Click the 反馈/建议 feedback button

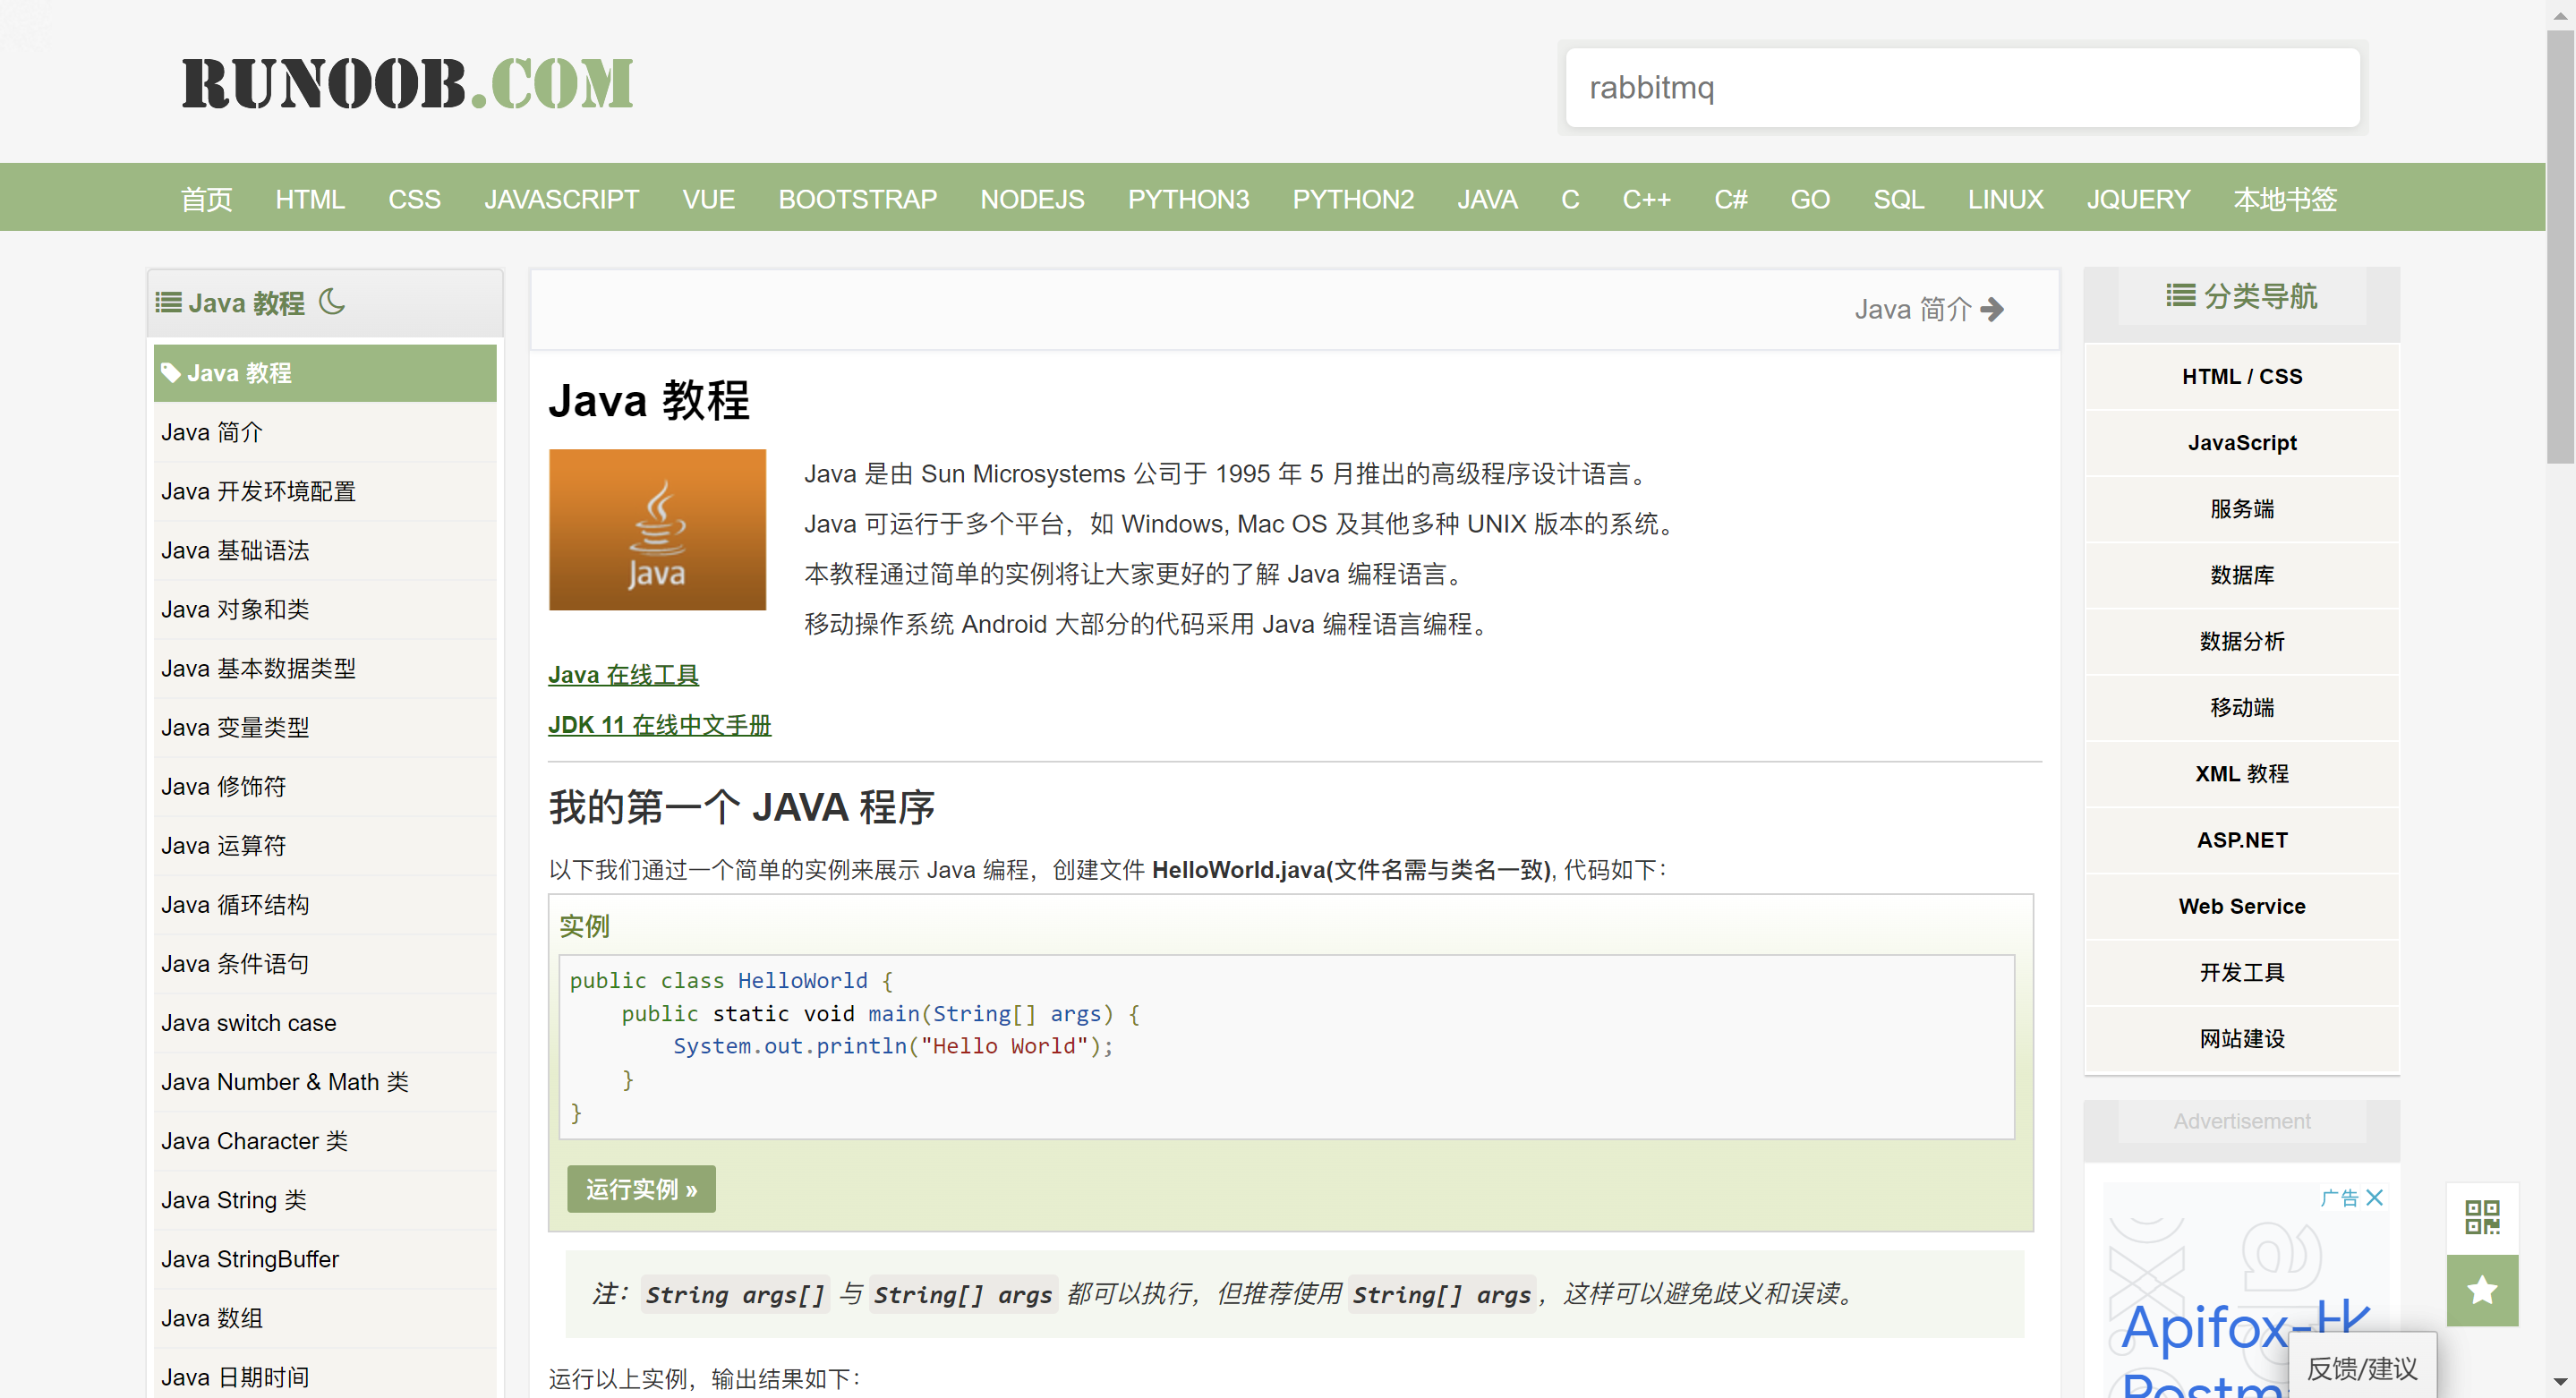pyautogui.click(x=2361, y=1368)
